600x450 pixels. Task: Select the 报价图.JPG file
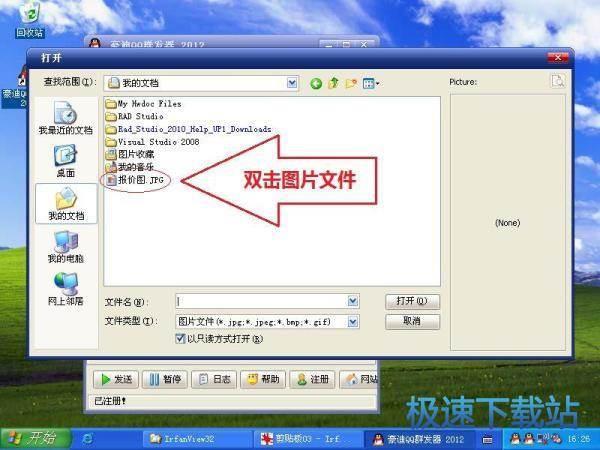pos(135,180)
